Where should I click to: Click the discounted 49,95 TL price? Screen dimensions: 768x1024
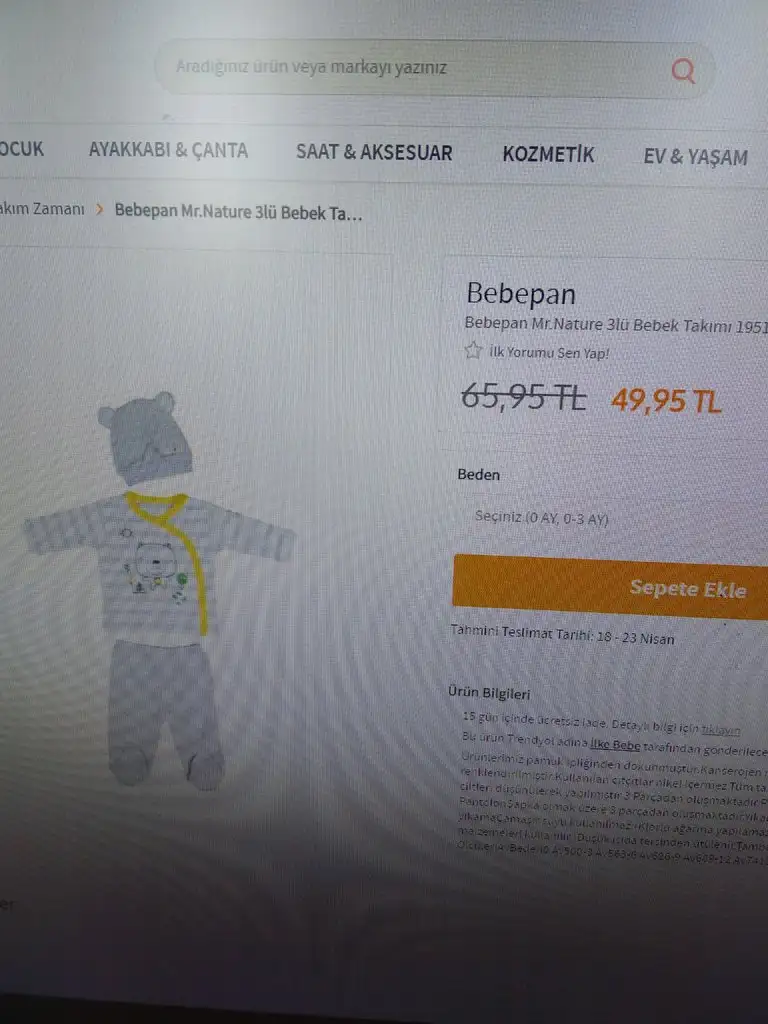point(667,400)
